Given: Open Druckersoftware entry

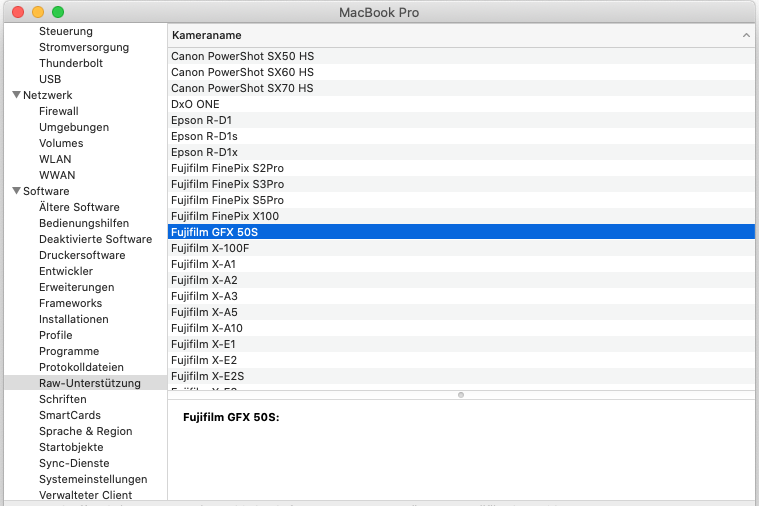Looking at the screenshot, I should click(82, 255).
